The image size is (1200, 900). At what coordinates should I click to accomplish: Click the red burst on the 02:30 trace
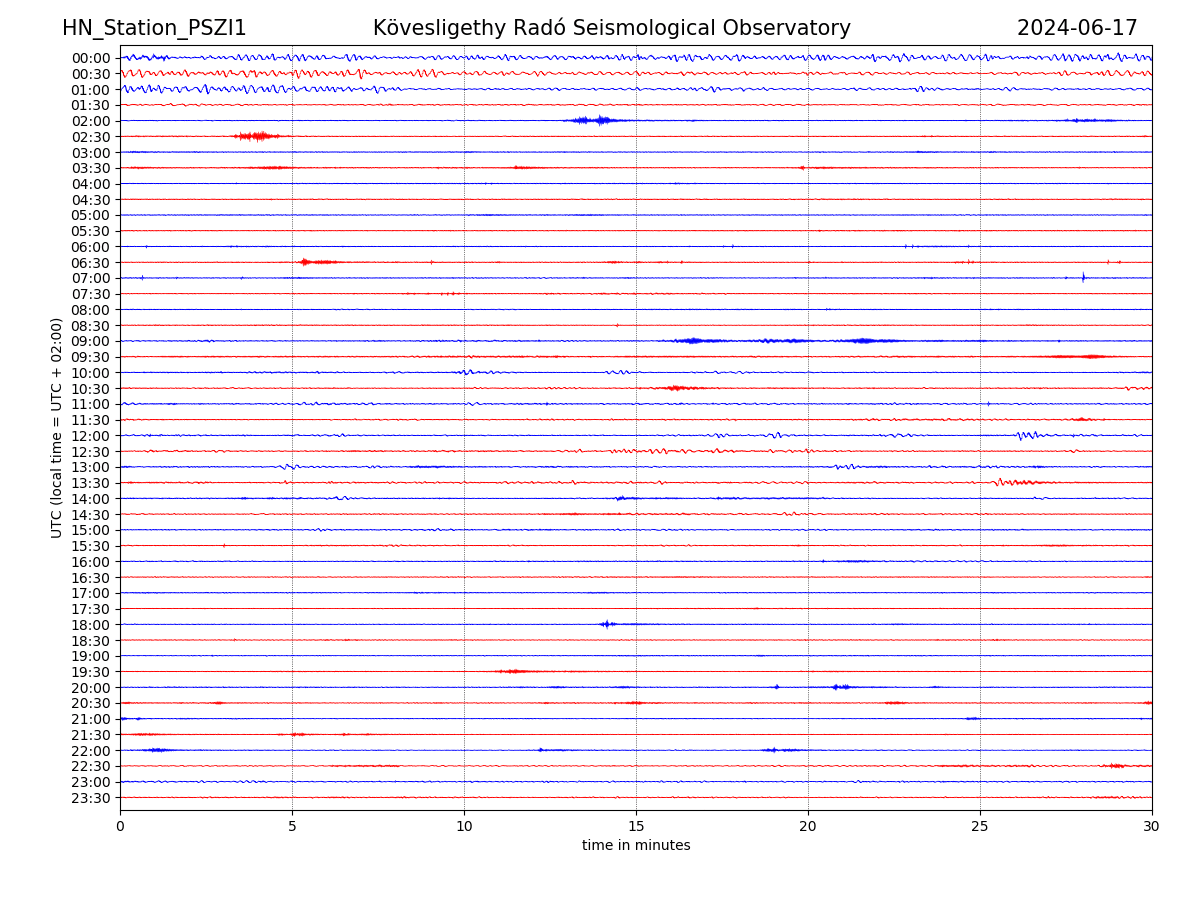(x=258, y=136)
